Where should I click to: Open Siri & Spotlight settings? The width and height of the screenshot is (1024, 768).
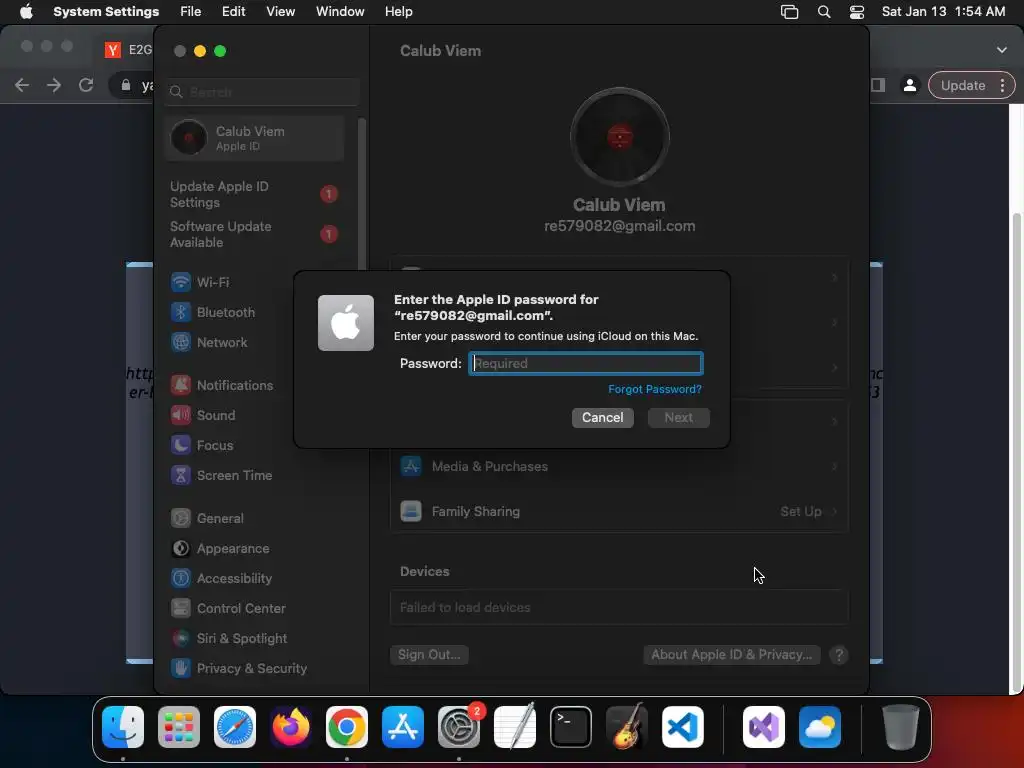(229, 639)
